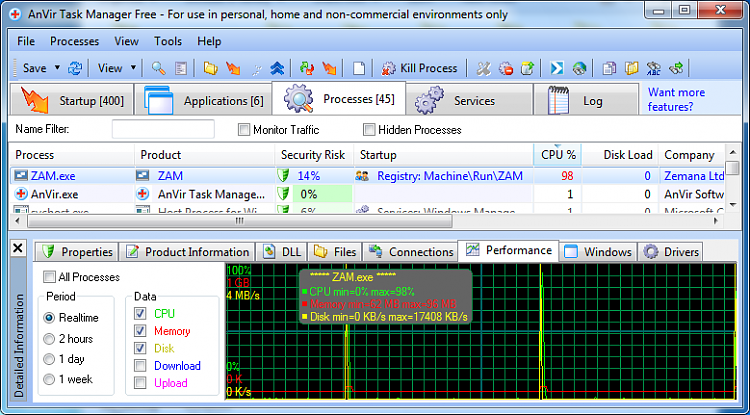Image resolution: width=750 pixels, height=415 pixels.
Task: Switch to the Applications [6] tab
Action: coord(203,100)
